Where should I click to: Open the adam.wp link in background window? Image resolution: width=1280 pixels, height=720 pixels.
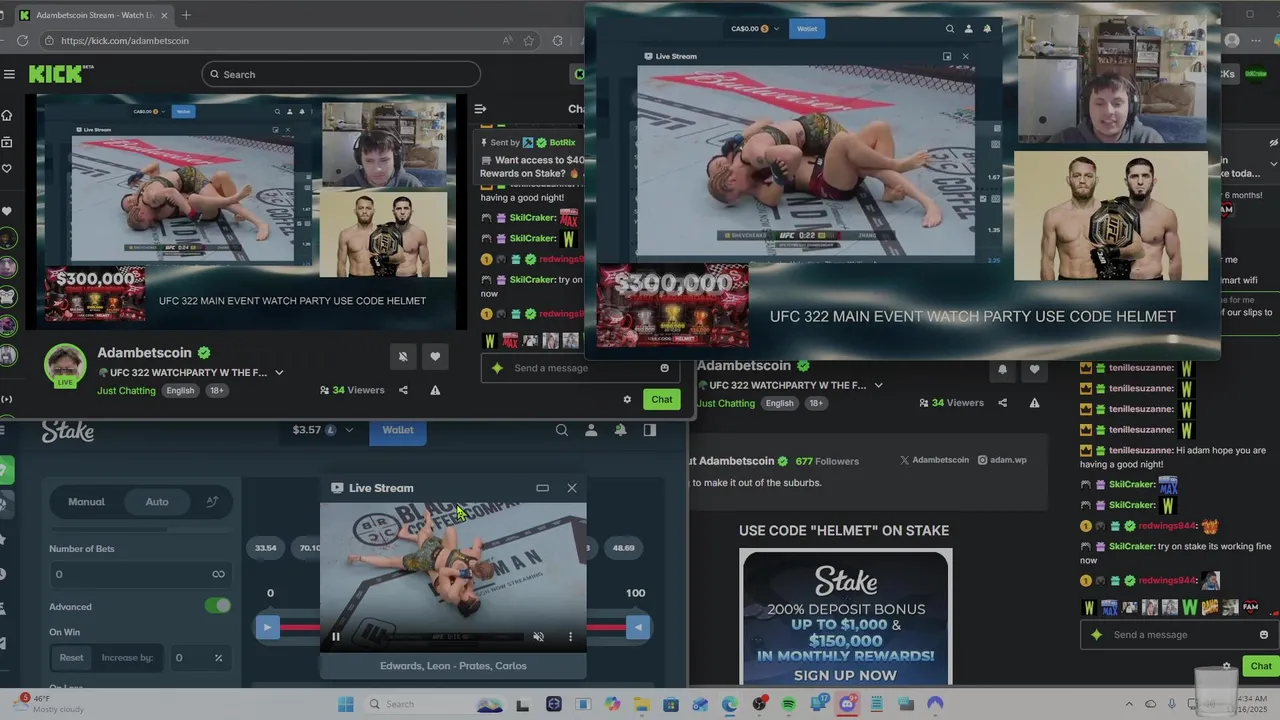point(1002,460)
